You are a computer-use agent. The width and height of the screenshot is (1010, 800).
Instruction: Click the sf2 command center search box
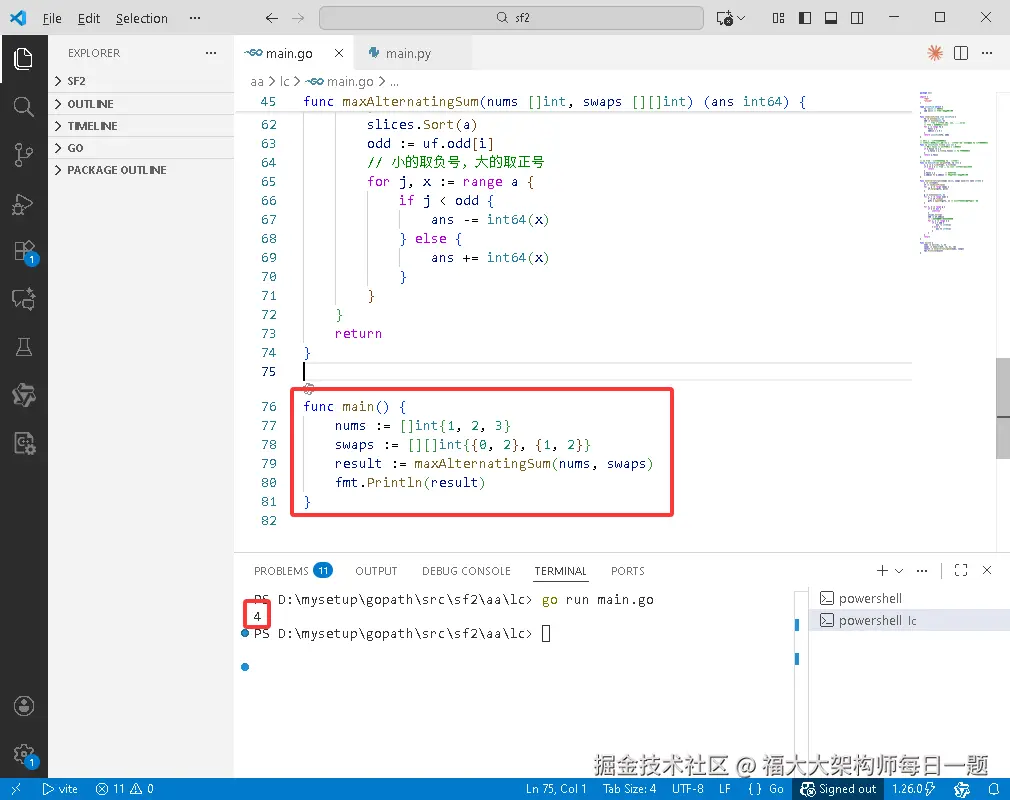tap(511, 18)
